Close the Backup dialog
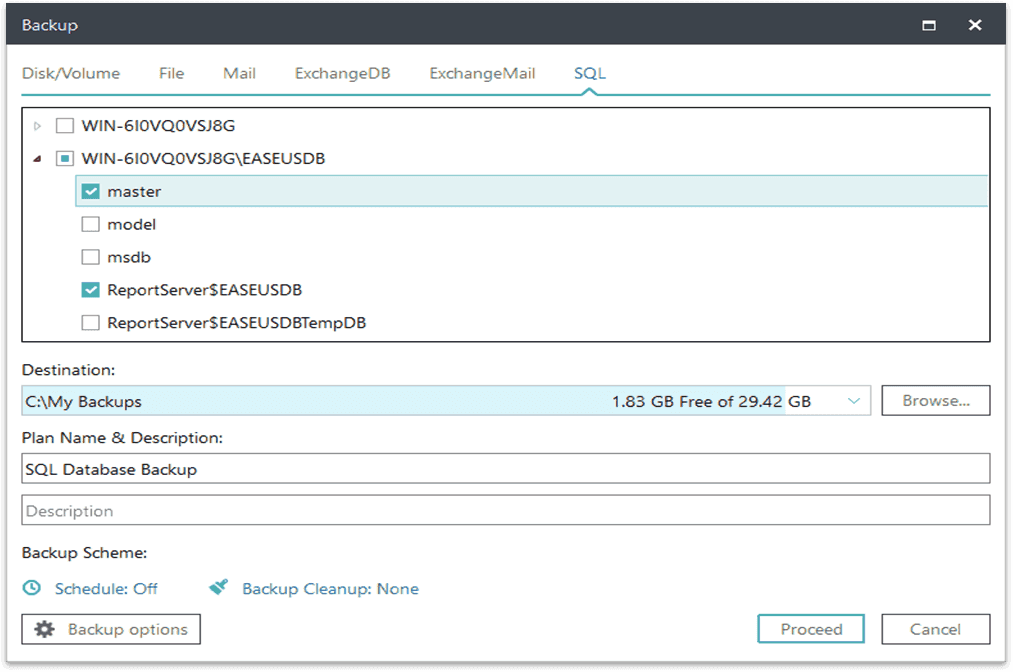This screenshot has height=672, width=1013. click(x=975, y=25)
